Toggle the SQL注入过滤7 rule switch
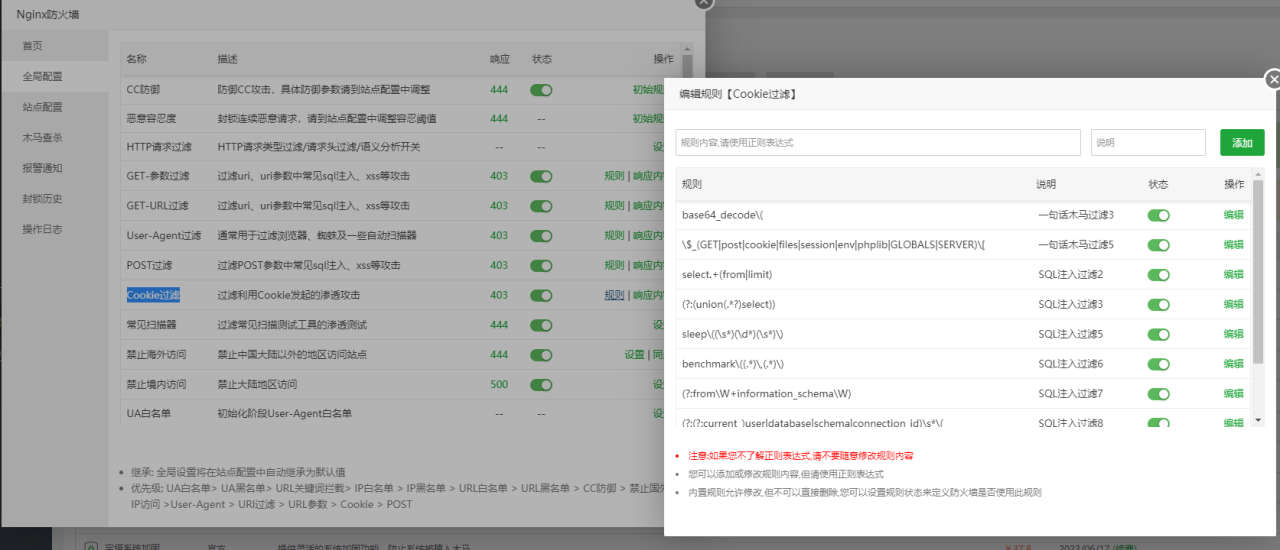 1158,394
